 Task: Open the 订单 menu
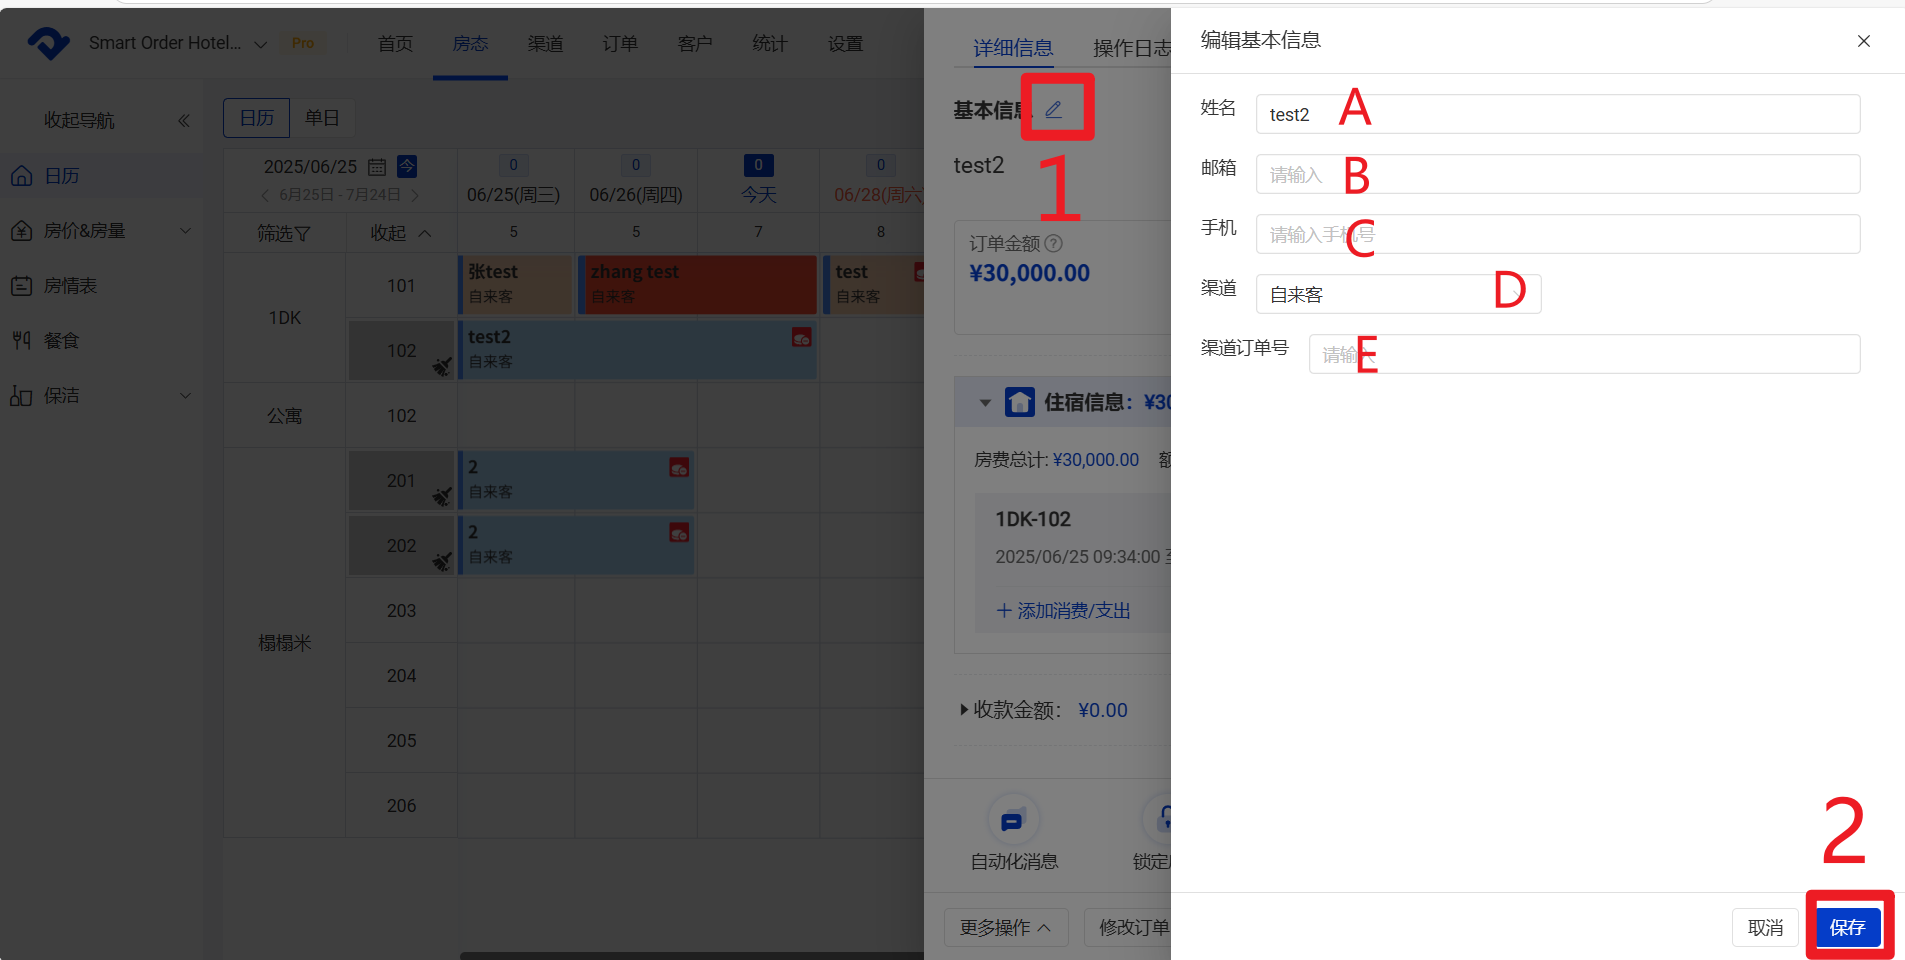tap(620, 44)
